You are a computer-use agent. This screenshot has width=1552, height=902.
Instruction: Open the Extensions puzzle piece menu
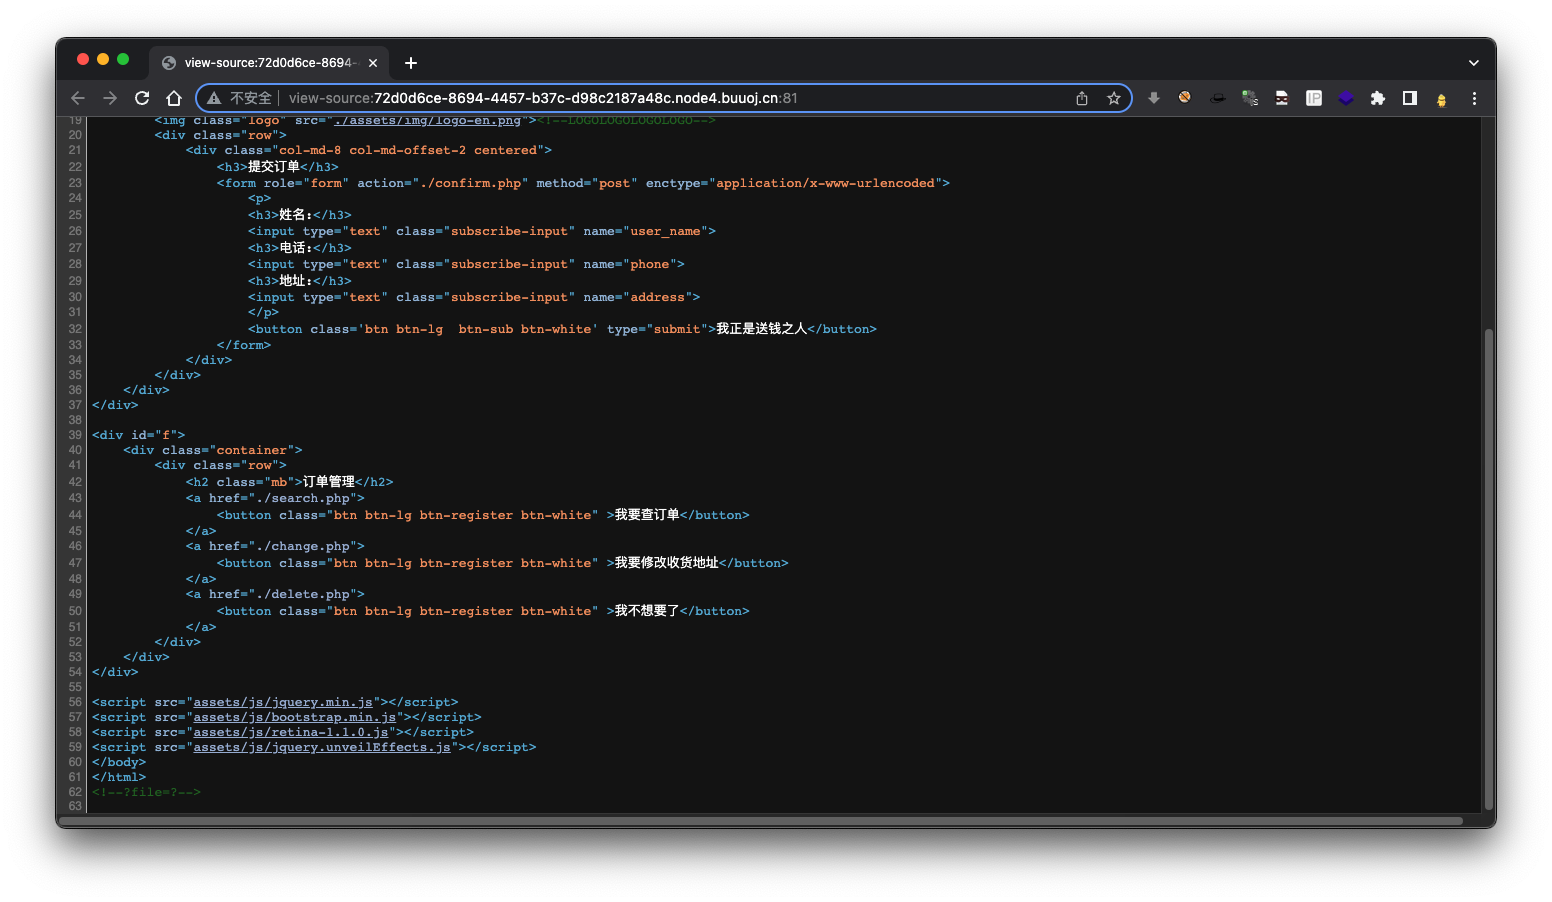1378,98
